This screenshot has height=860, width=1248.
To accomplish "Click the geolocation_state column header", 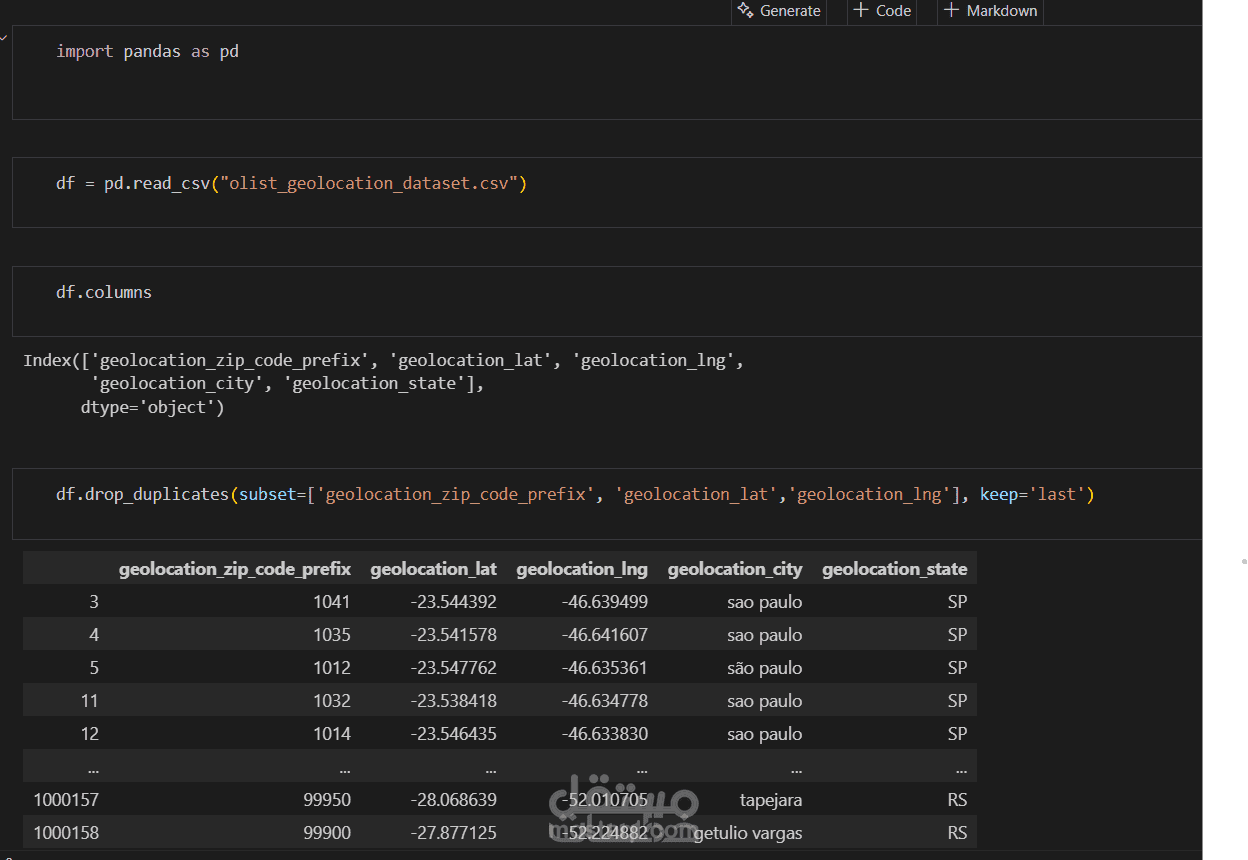I will point(894,569).
